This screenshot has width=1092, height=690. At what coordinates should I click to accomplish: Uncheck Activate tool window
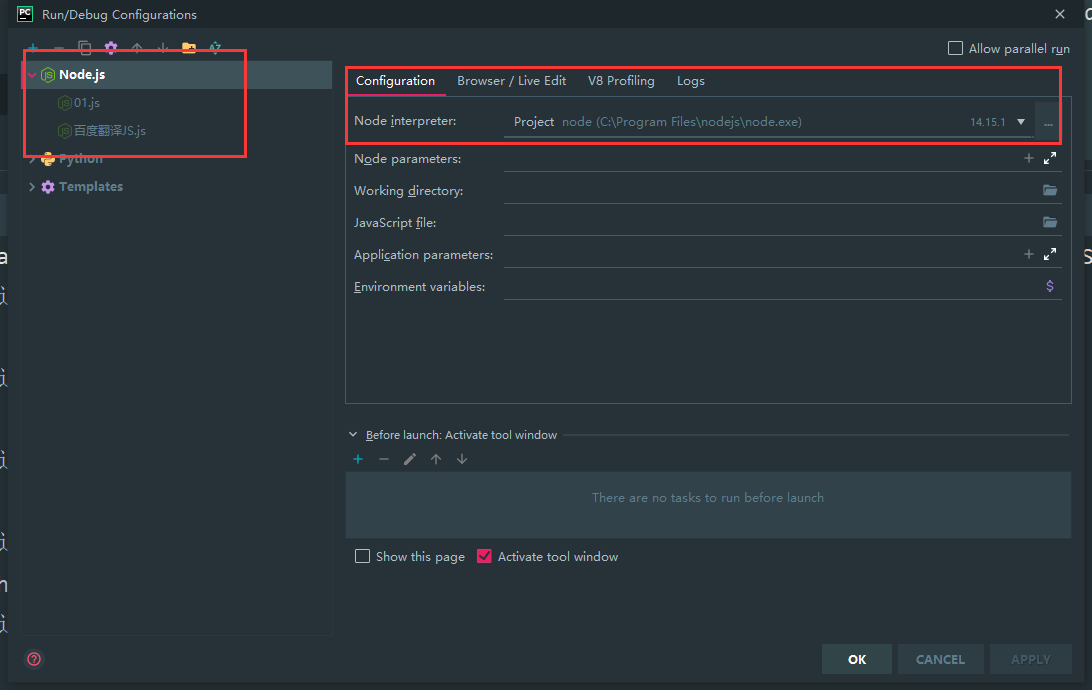pyautogui.click(x=484, y=556)
